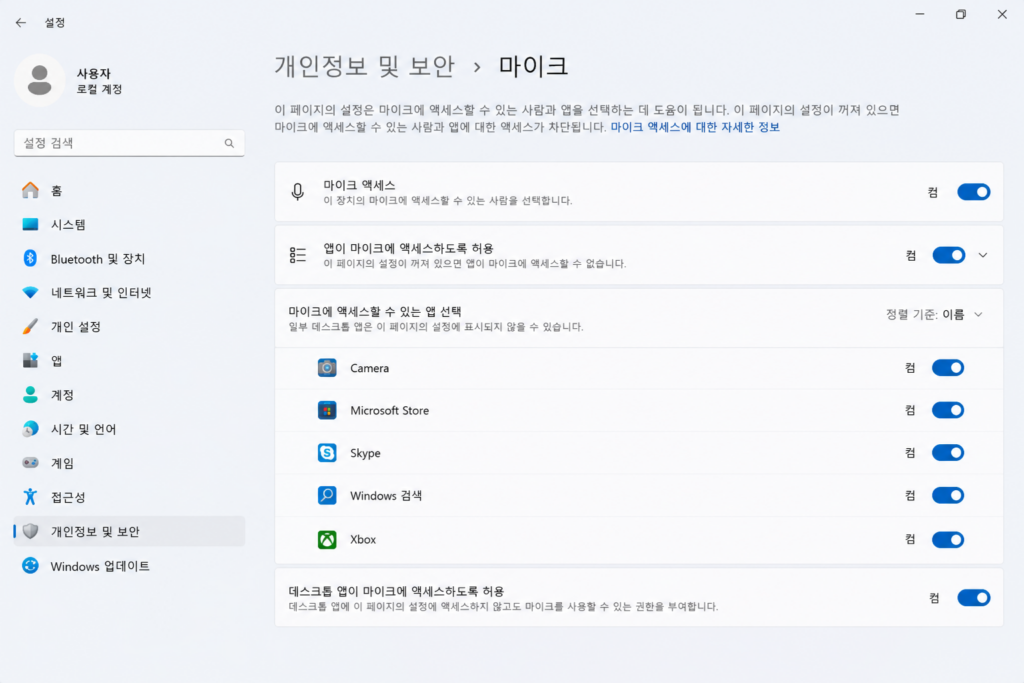Toggle 앱이 마이크에 액세스하도록 허용 switch
1024x683 pixels.
coord(948,255)
